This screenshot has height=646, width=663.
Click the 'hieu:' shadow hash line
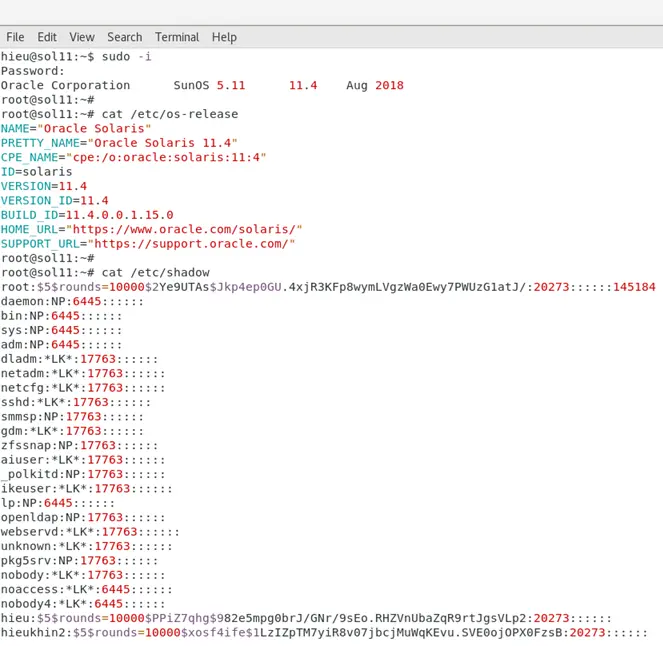(307, 618)
